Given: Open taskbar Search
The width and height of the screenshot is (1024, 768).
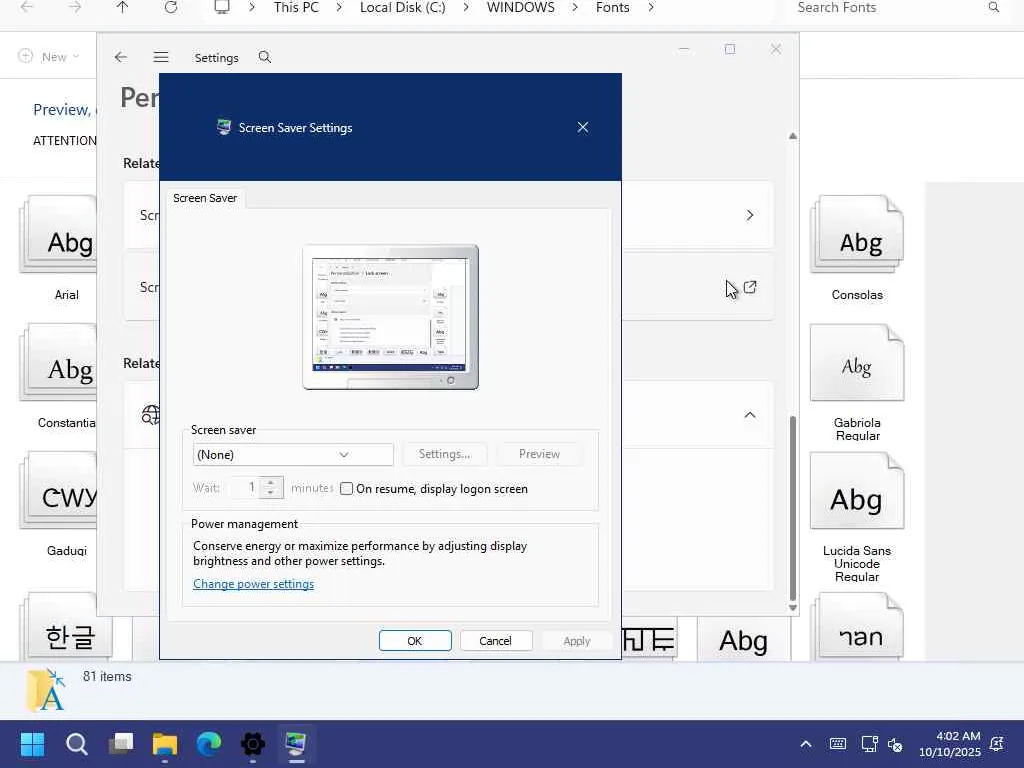Looking at the screenshot, I should (76, 744).
